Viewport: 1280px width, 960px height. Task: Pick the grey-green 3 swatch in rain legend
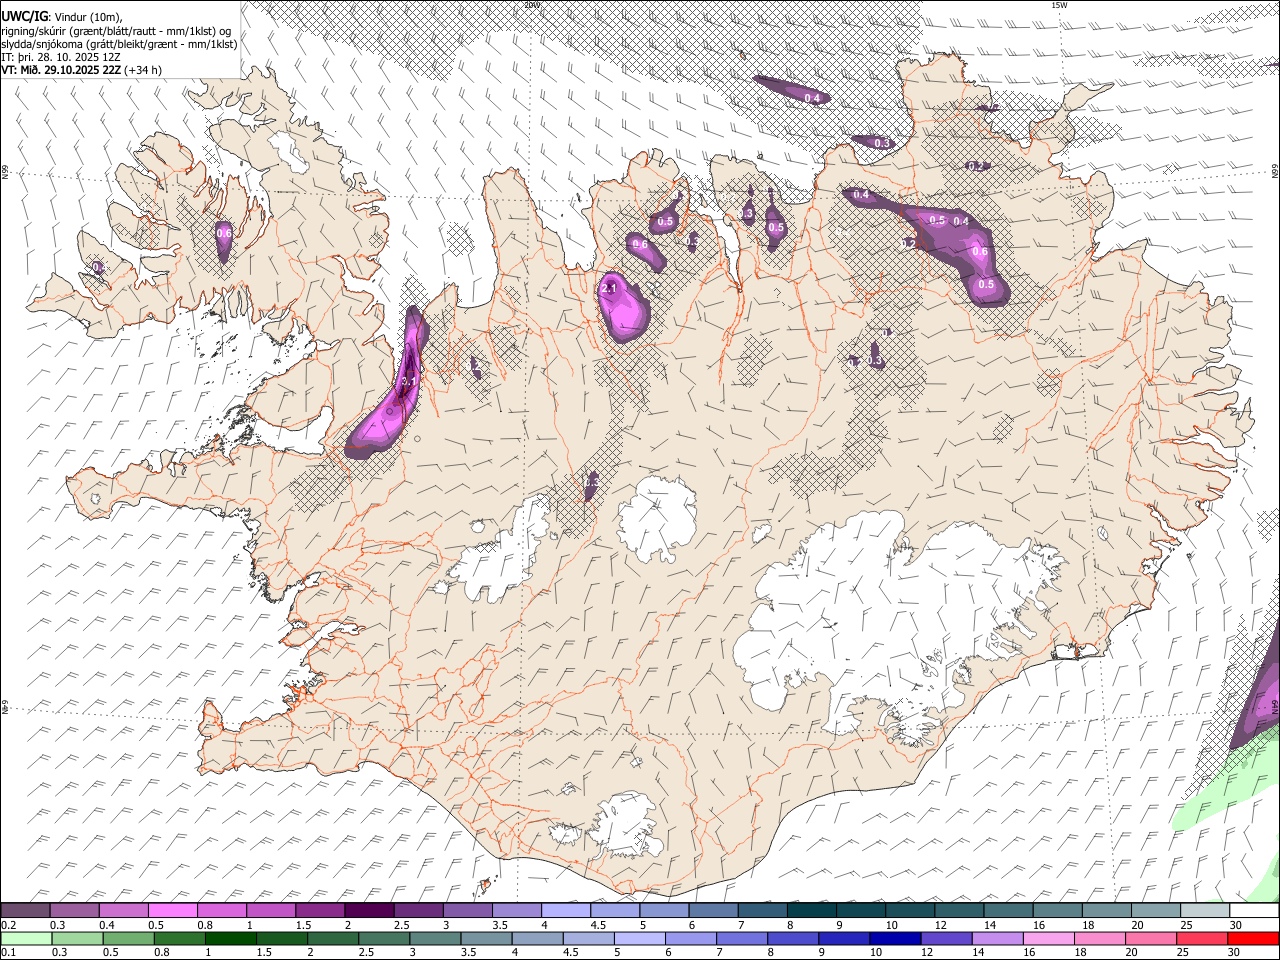(435, 938)
